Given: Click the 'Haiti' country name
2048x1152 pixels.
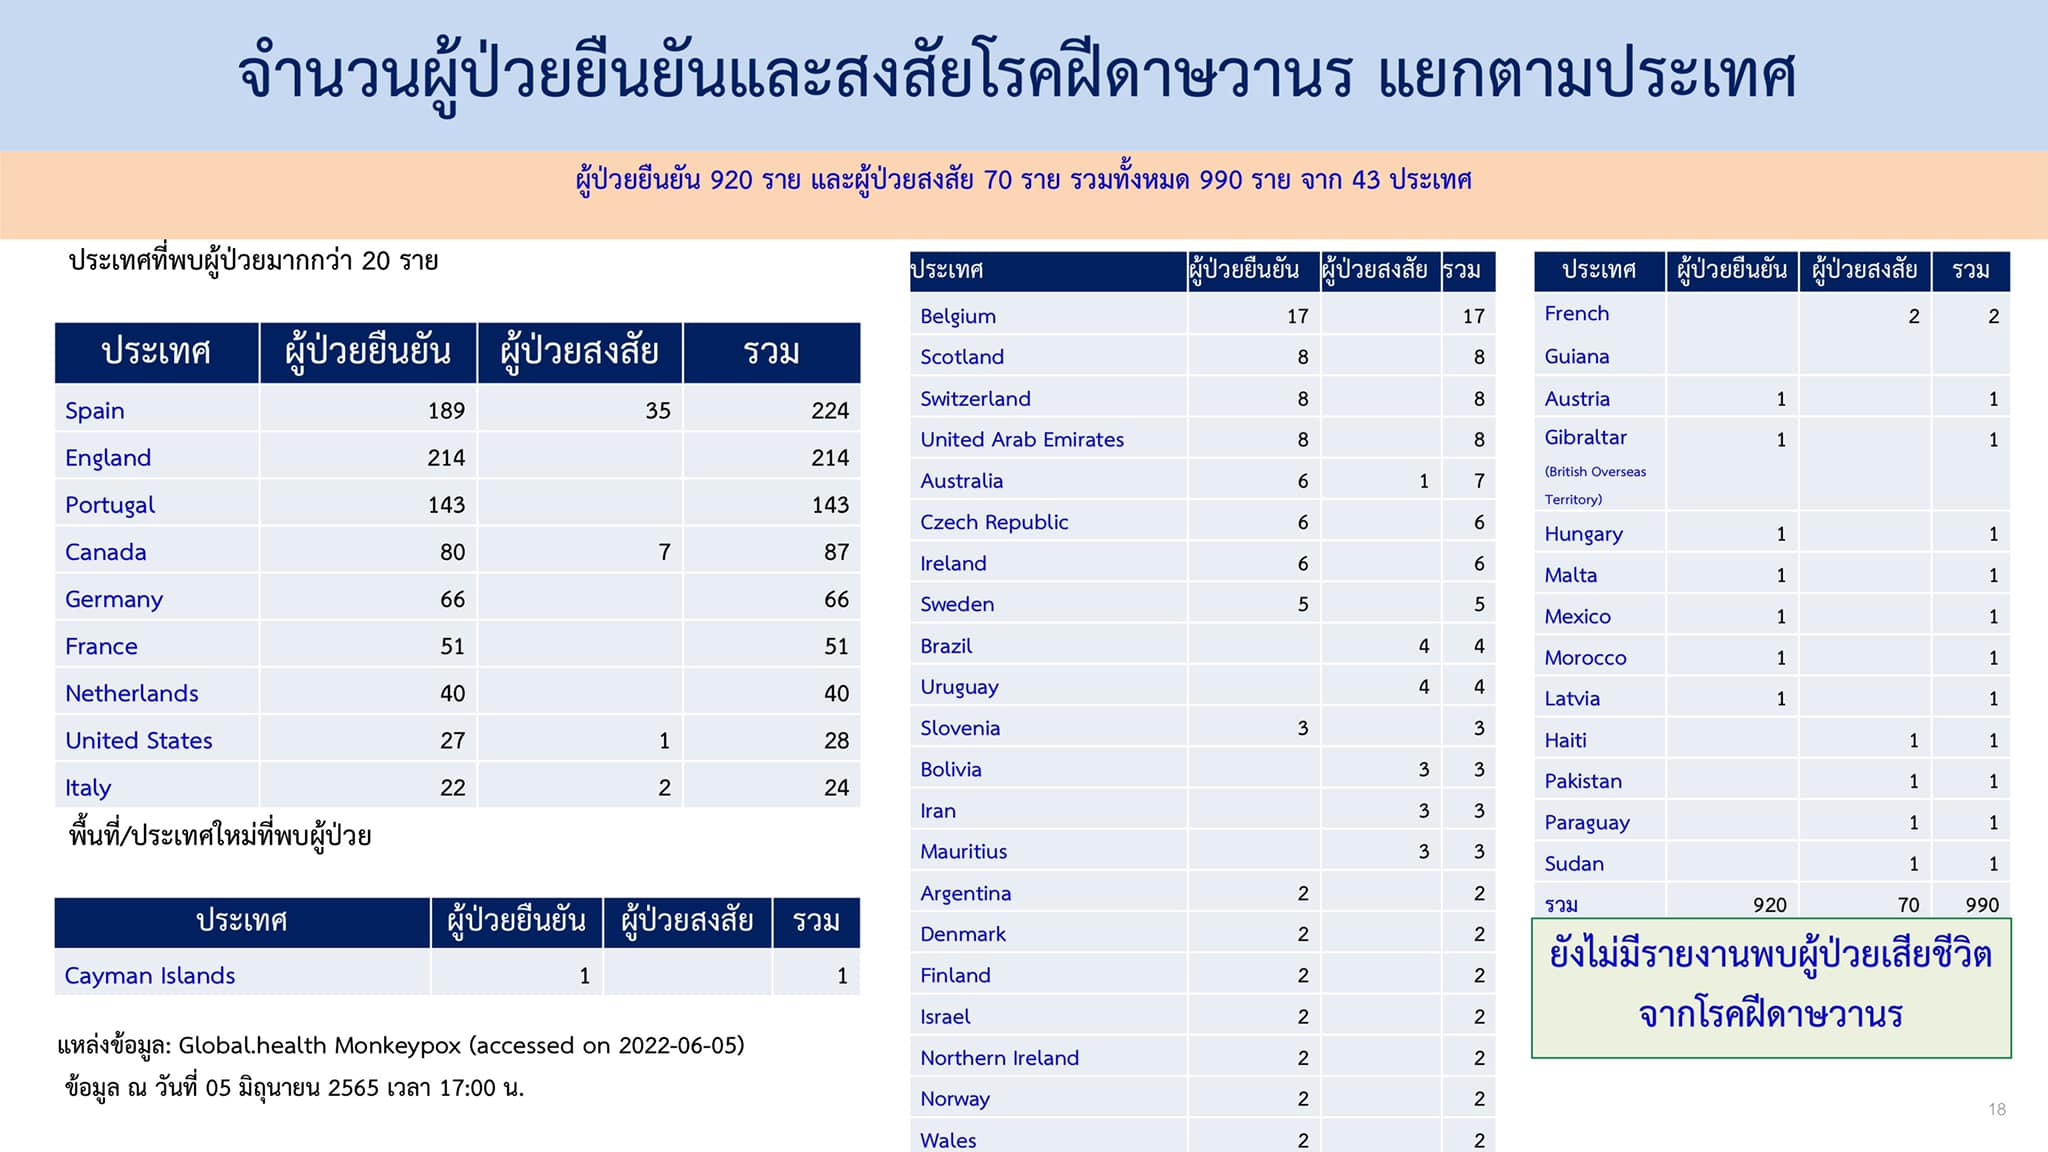Looking at the screenshot, I should click(x=1565, y=741).
